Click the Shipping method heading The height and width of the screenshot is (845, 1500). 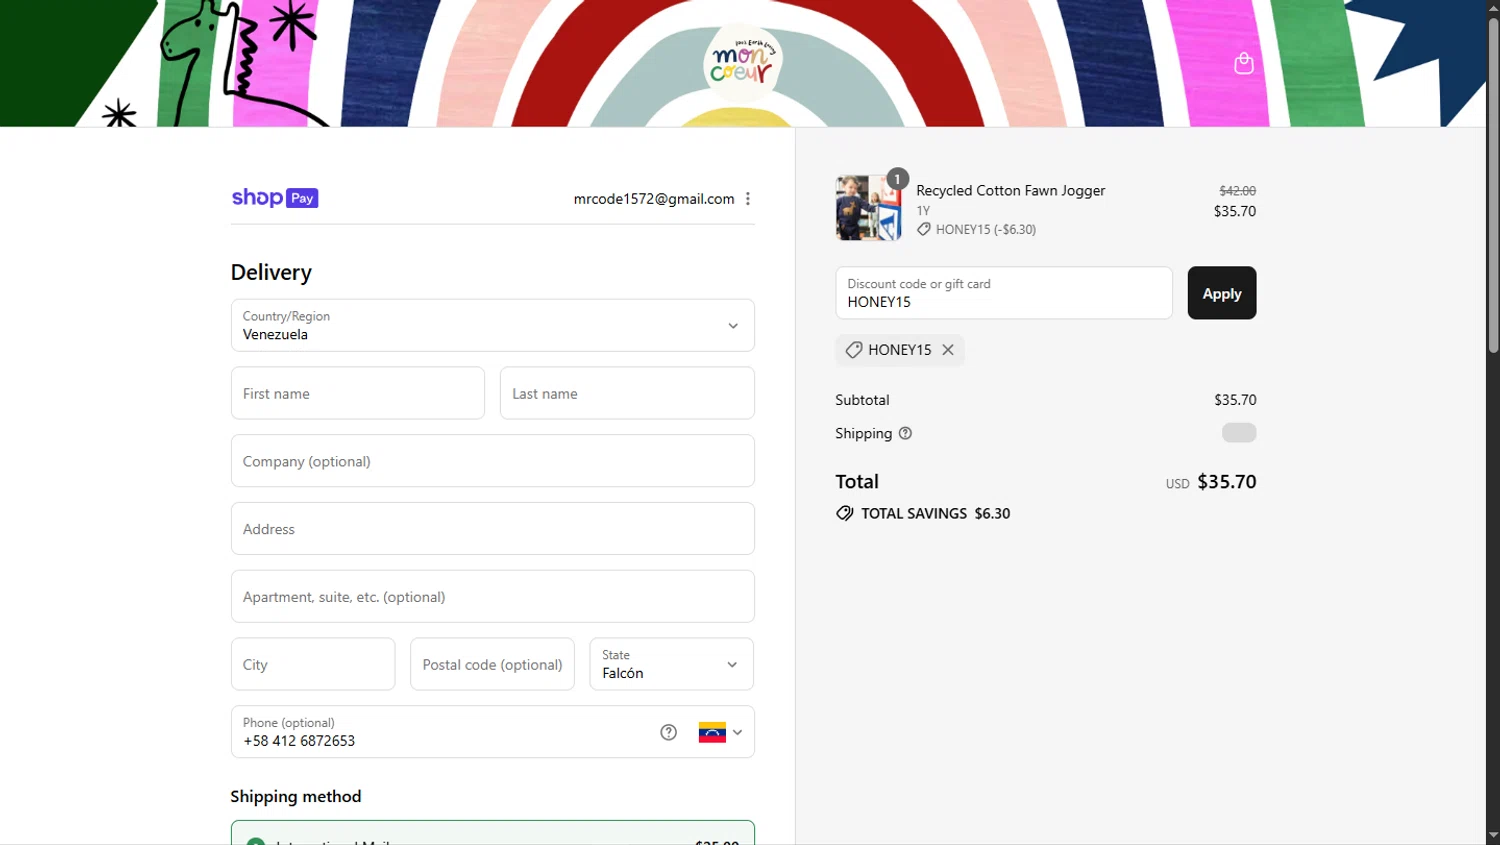[296, 796]
